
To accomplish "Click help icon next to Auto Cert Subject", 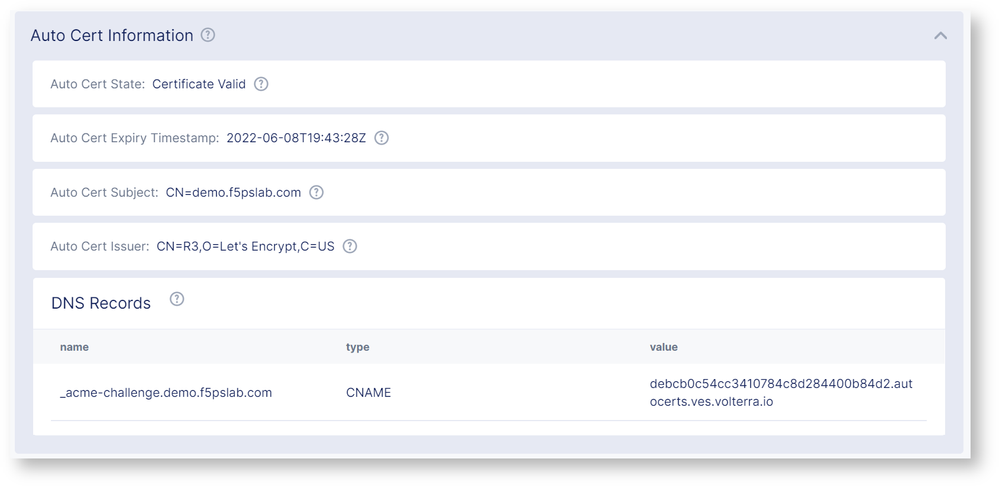I will 316,192.
